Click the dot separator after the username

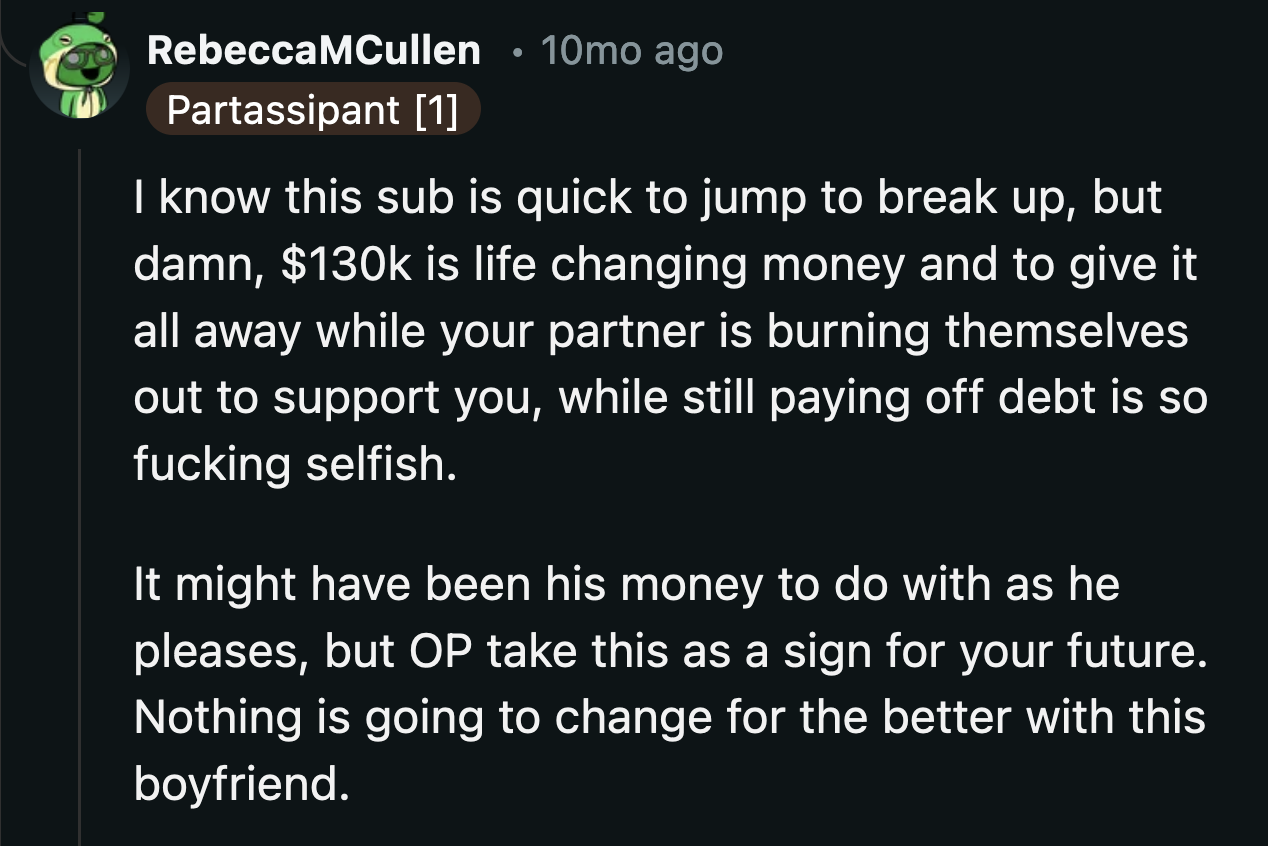click(x=518, y=53)
